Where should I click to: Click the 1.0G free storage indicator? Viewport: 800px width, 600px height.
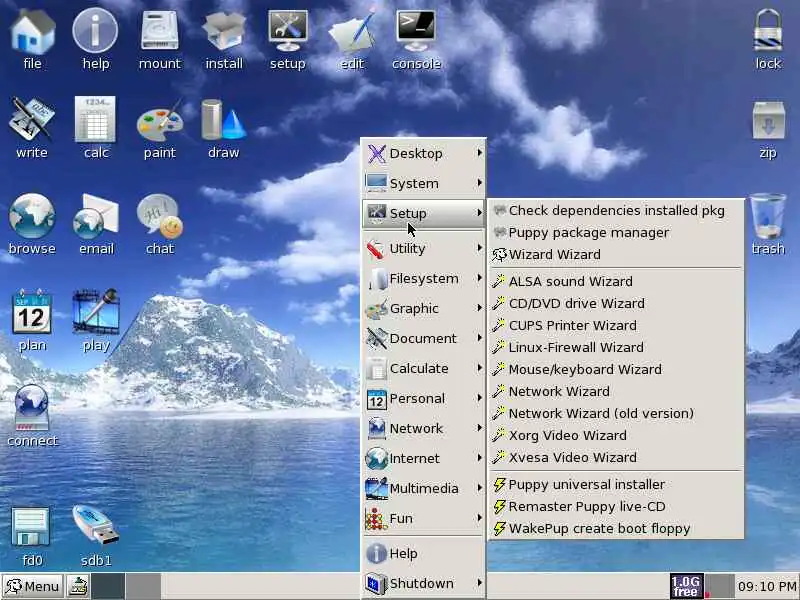[x=686, y=586]
